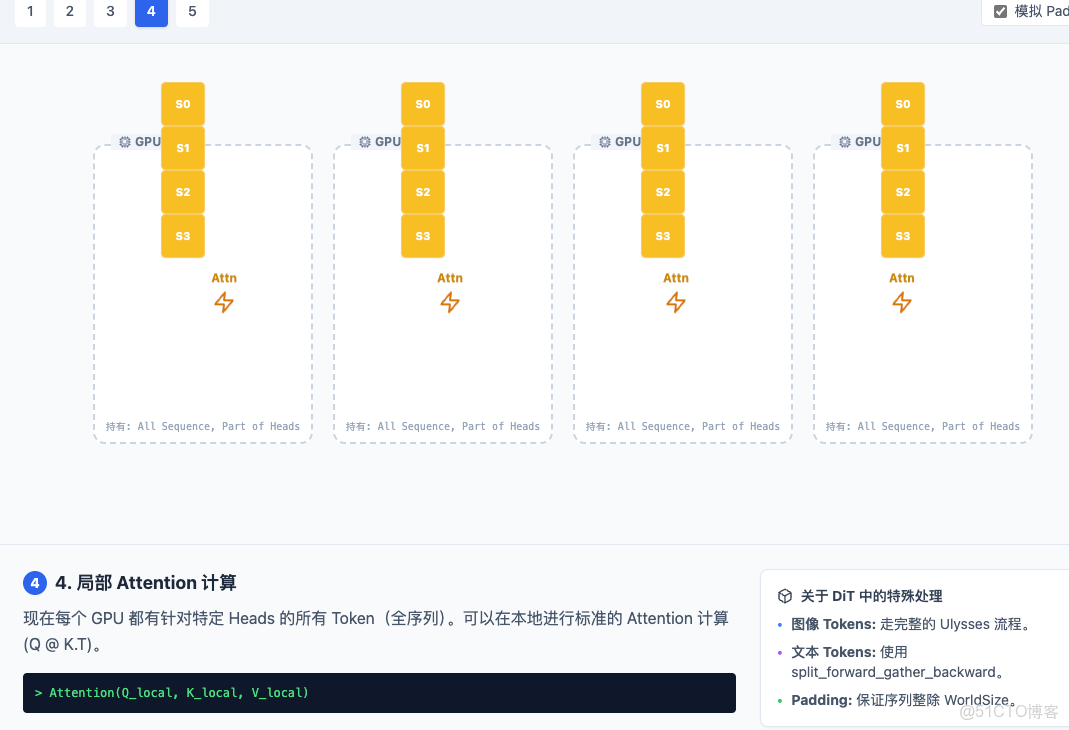Select S3 block in the fourth GPU
Viewport: 1069px width, 730px height.
point(903,236)
